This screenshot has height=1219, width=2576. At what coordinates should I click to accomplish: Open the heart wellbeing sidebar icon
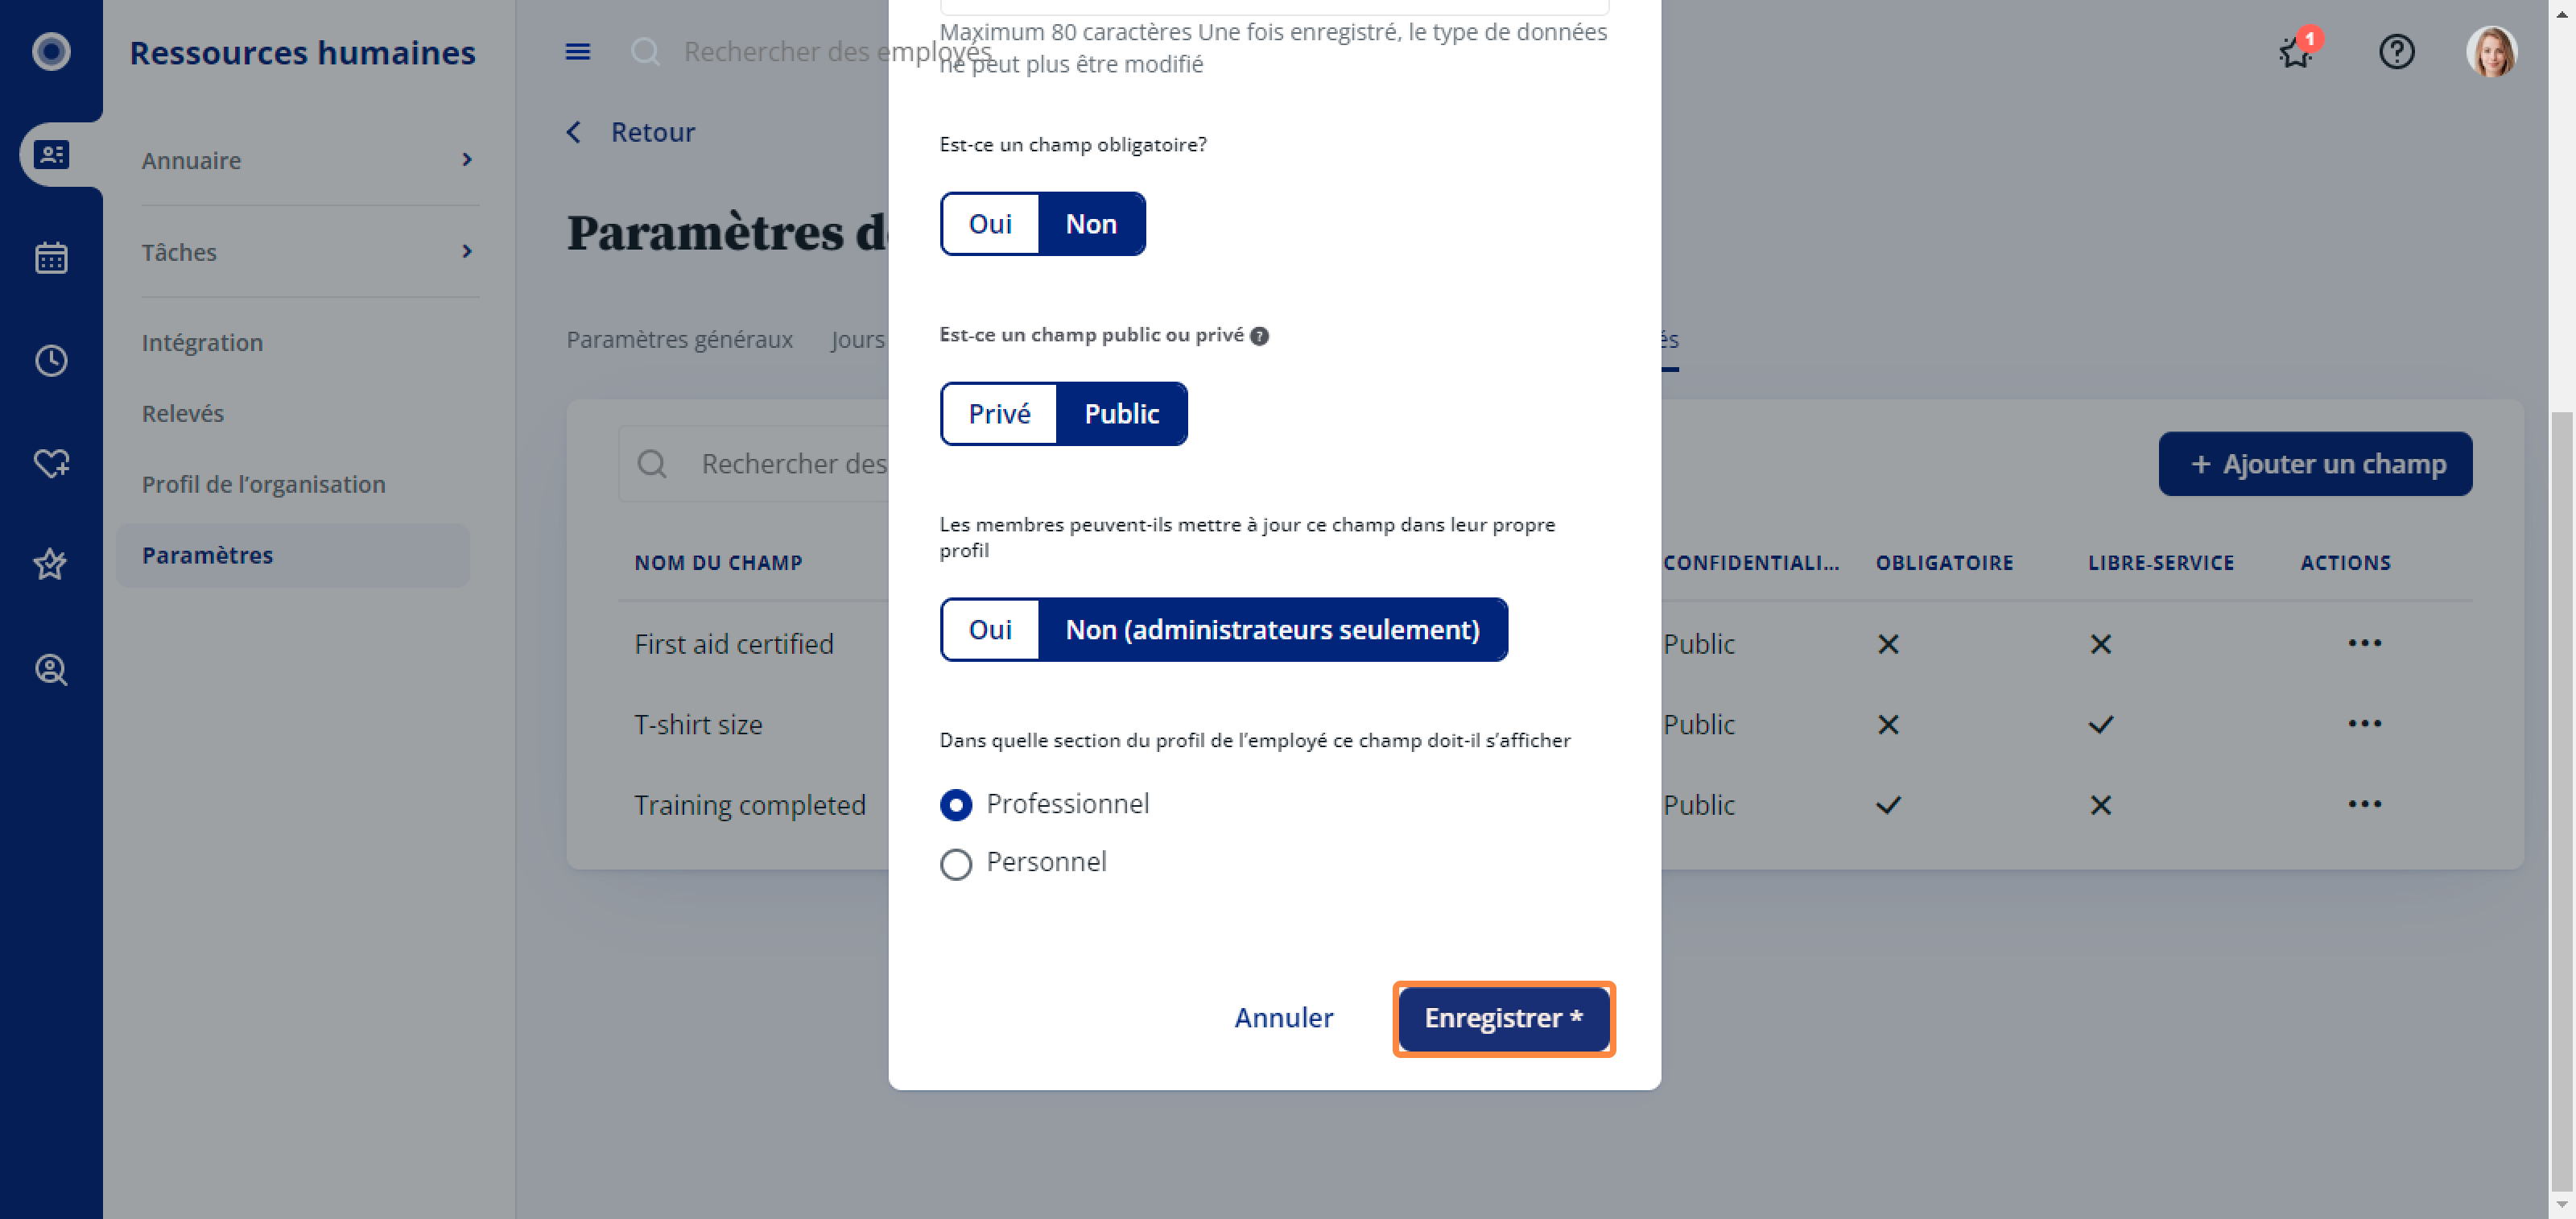(51, 463)
